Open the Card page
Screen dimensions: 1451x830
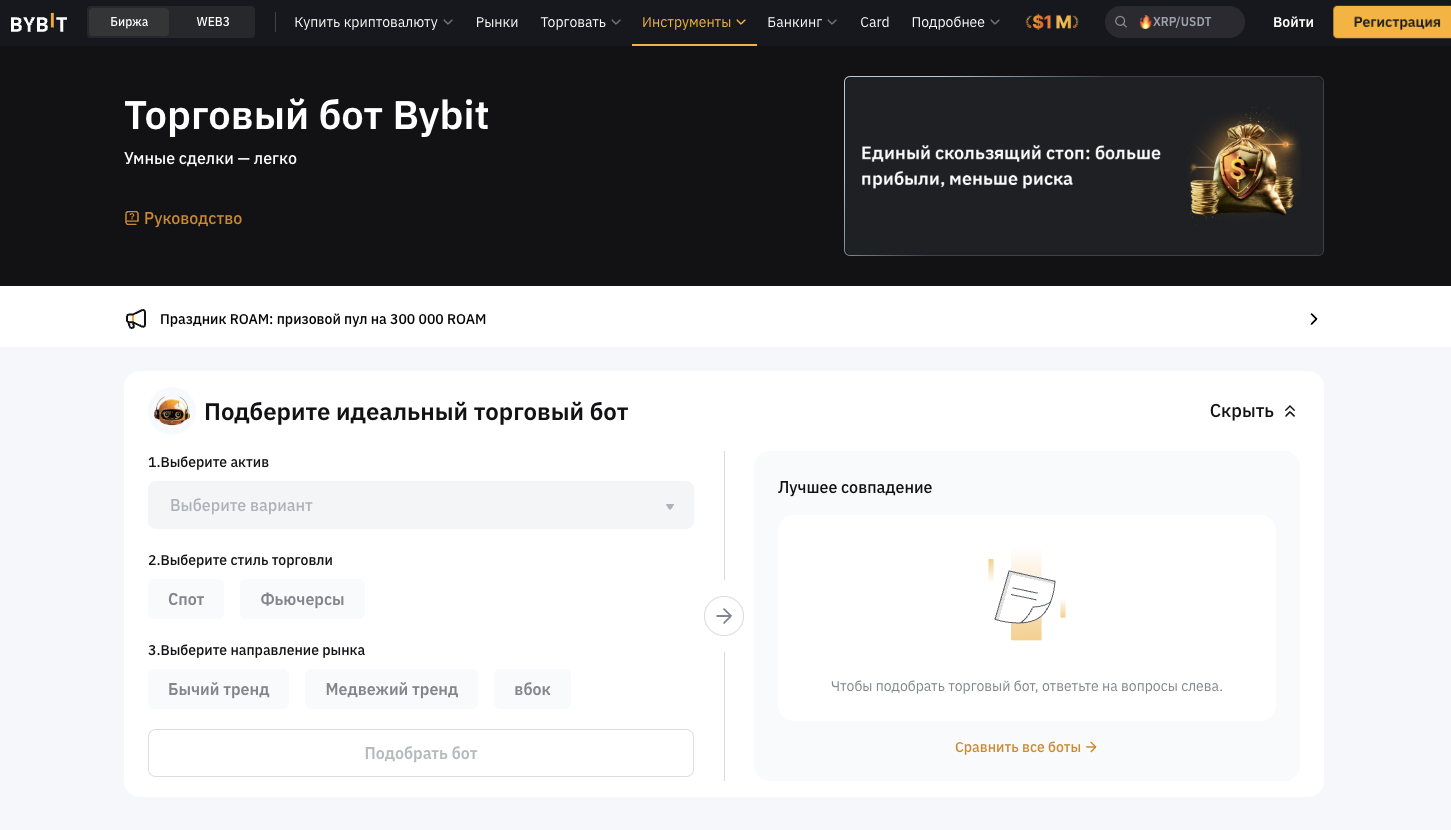coord(874,22)
